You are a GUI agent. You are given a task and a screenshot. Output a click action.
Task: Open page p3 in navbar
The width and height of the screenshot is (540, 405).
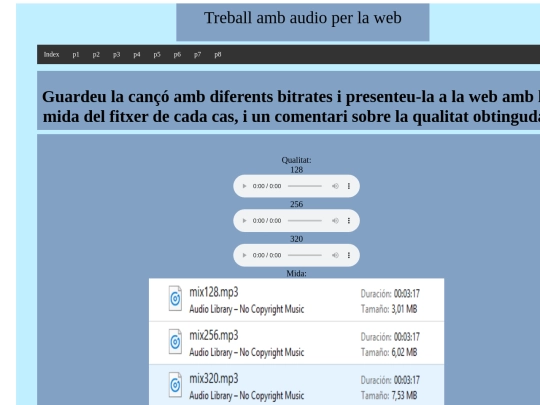(x=116, y=54)
